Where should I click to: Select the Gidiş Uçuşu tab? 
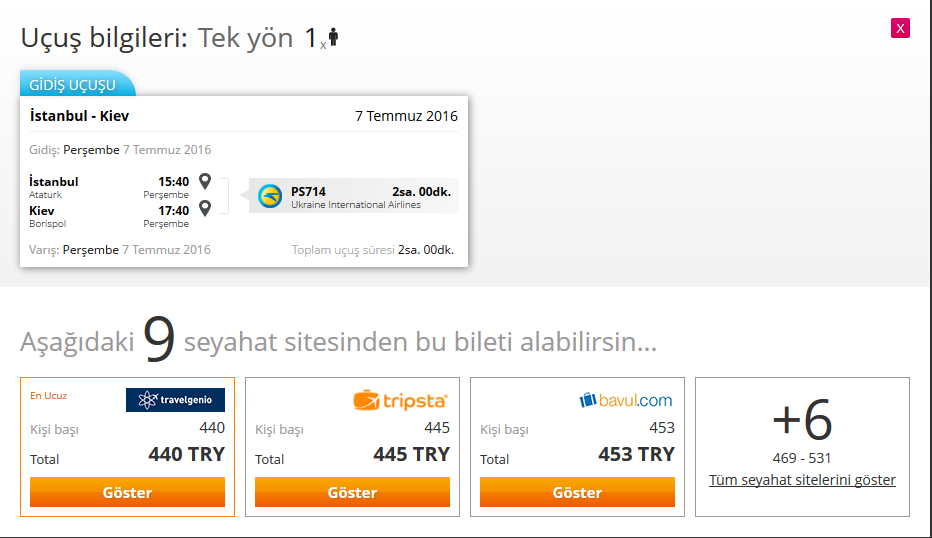(73, 85)
